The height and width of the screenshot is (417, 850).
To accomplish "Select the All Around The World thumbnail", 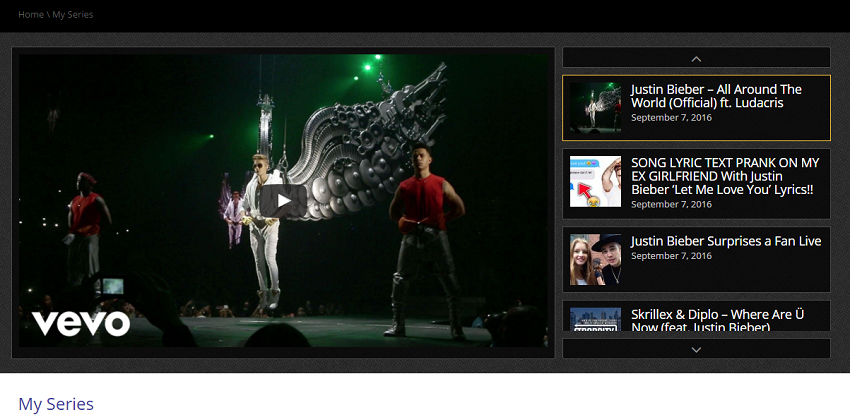I will click(595, 107).
